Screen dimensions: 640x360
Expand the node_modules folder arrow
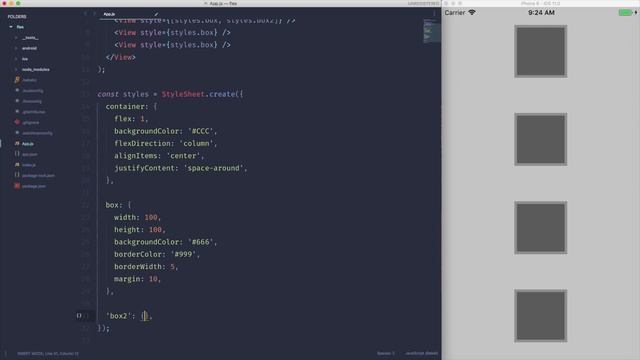(x=16, y=69)
